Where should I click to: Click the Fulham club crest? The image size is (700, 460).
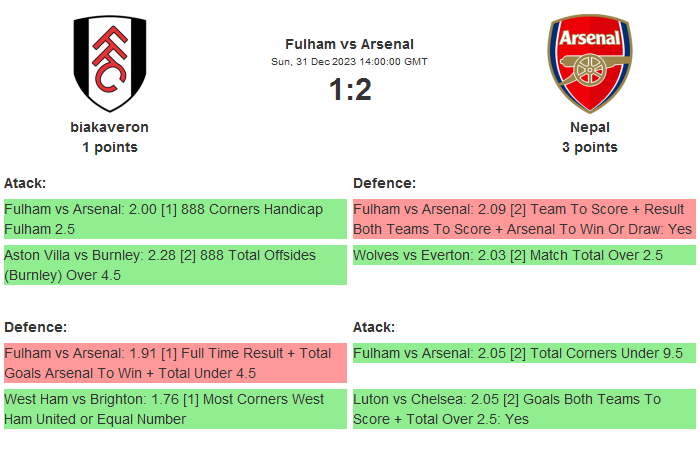(110, 64)
